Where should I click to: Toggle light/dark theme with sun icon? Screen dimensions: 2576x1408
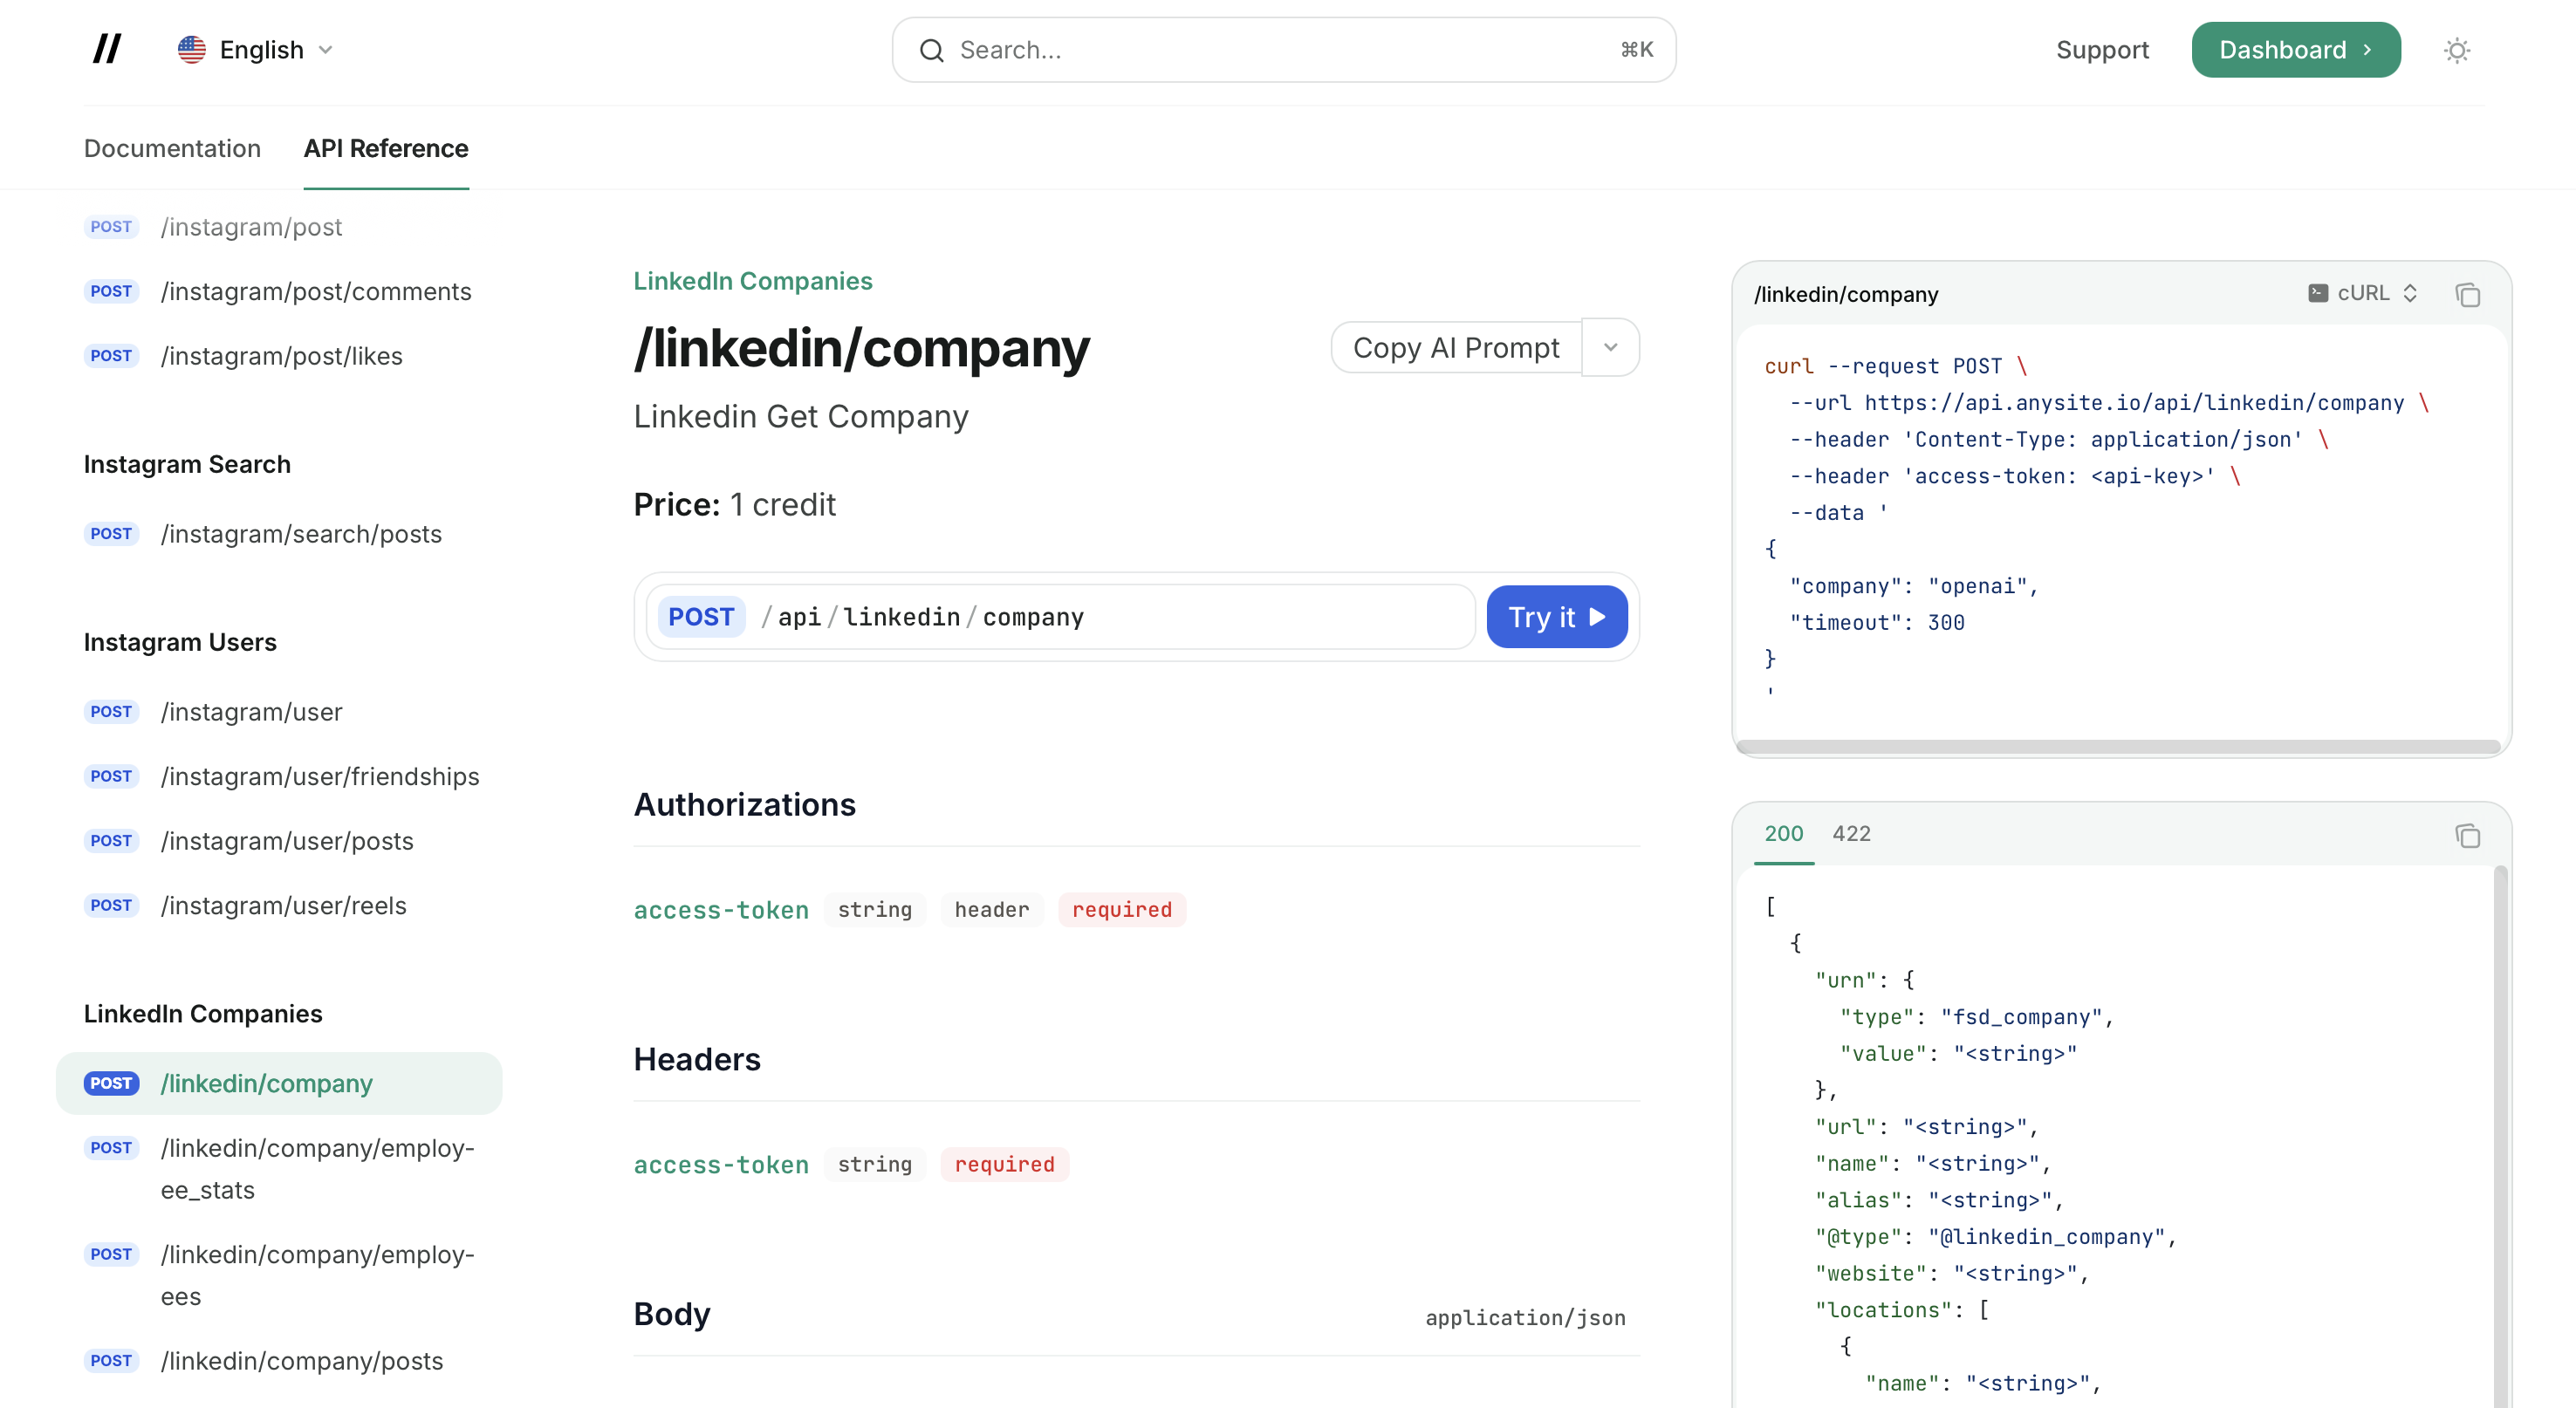pyautogui.click(x=2457, y=49)
